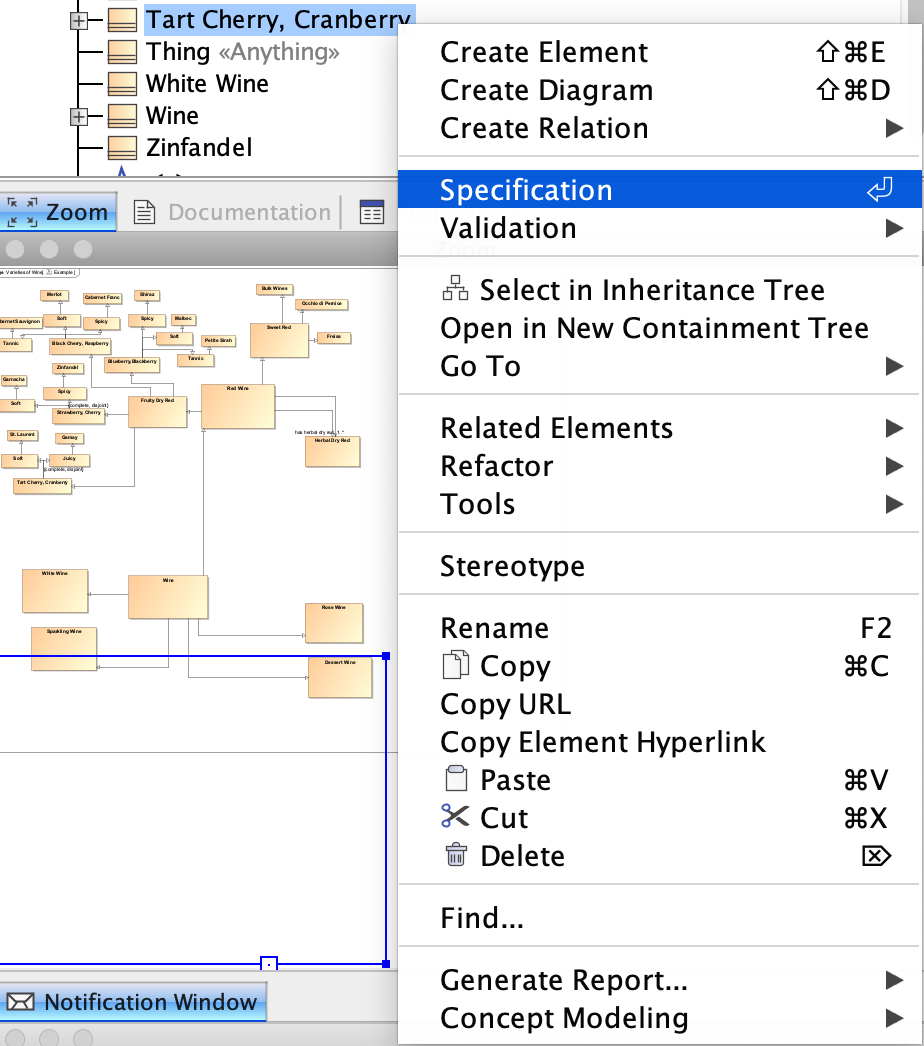Screen dimensions: 924x1046
Task: Select the Red Wine class in diagram
Action: (238, 407)
